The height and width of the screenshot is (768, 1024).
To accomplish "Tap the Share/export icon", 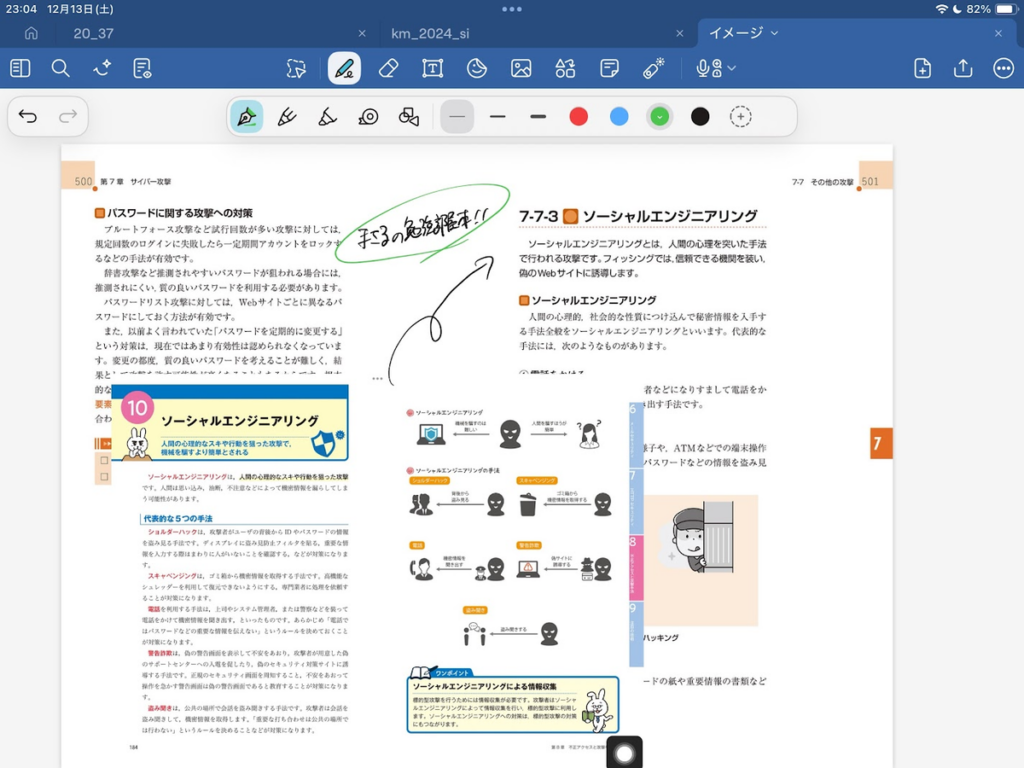I will pos(963,68).
